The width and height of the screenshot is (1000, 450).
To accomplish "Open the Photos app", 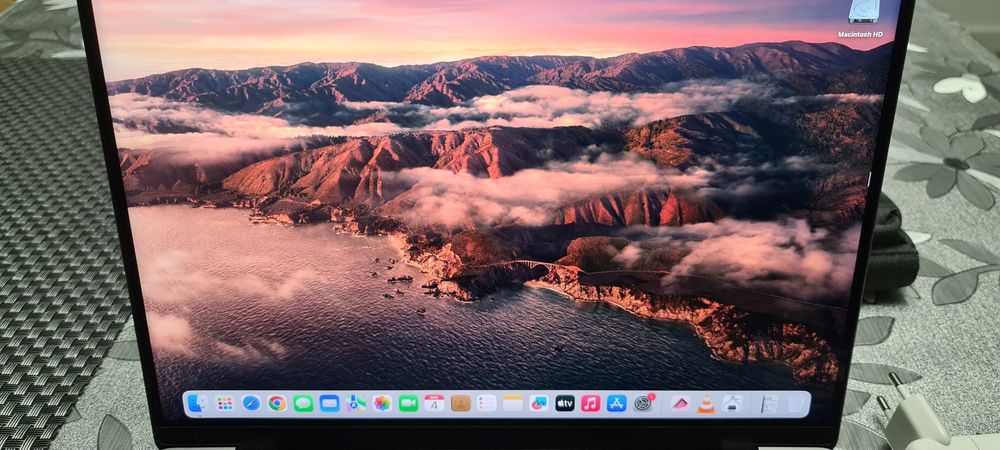I will coord(382,403).
